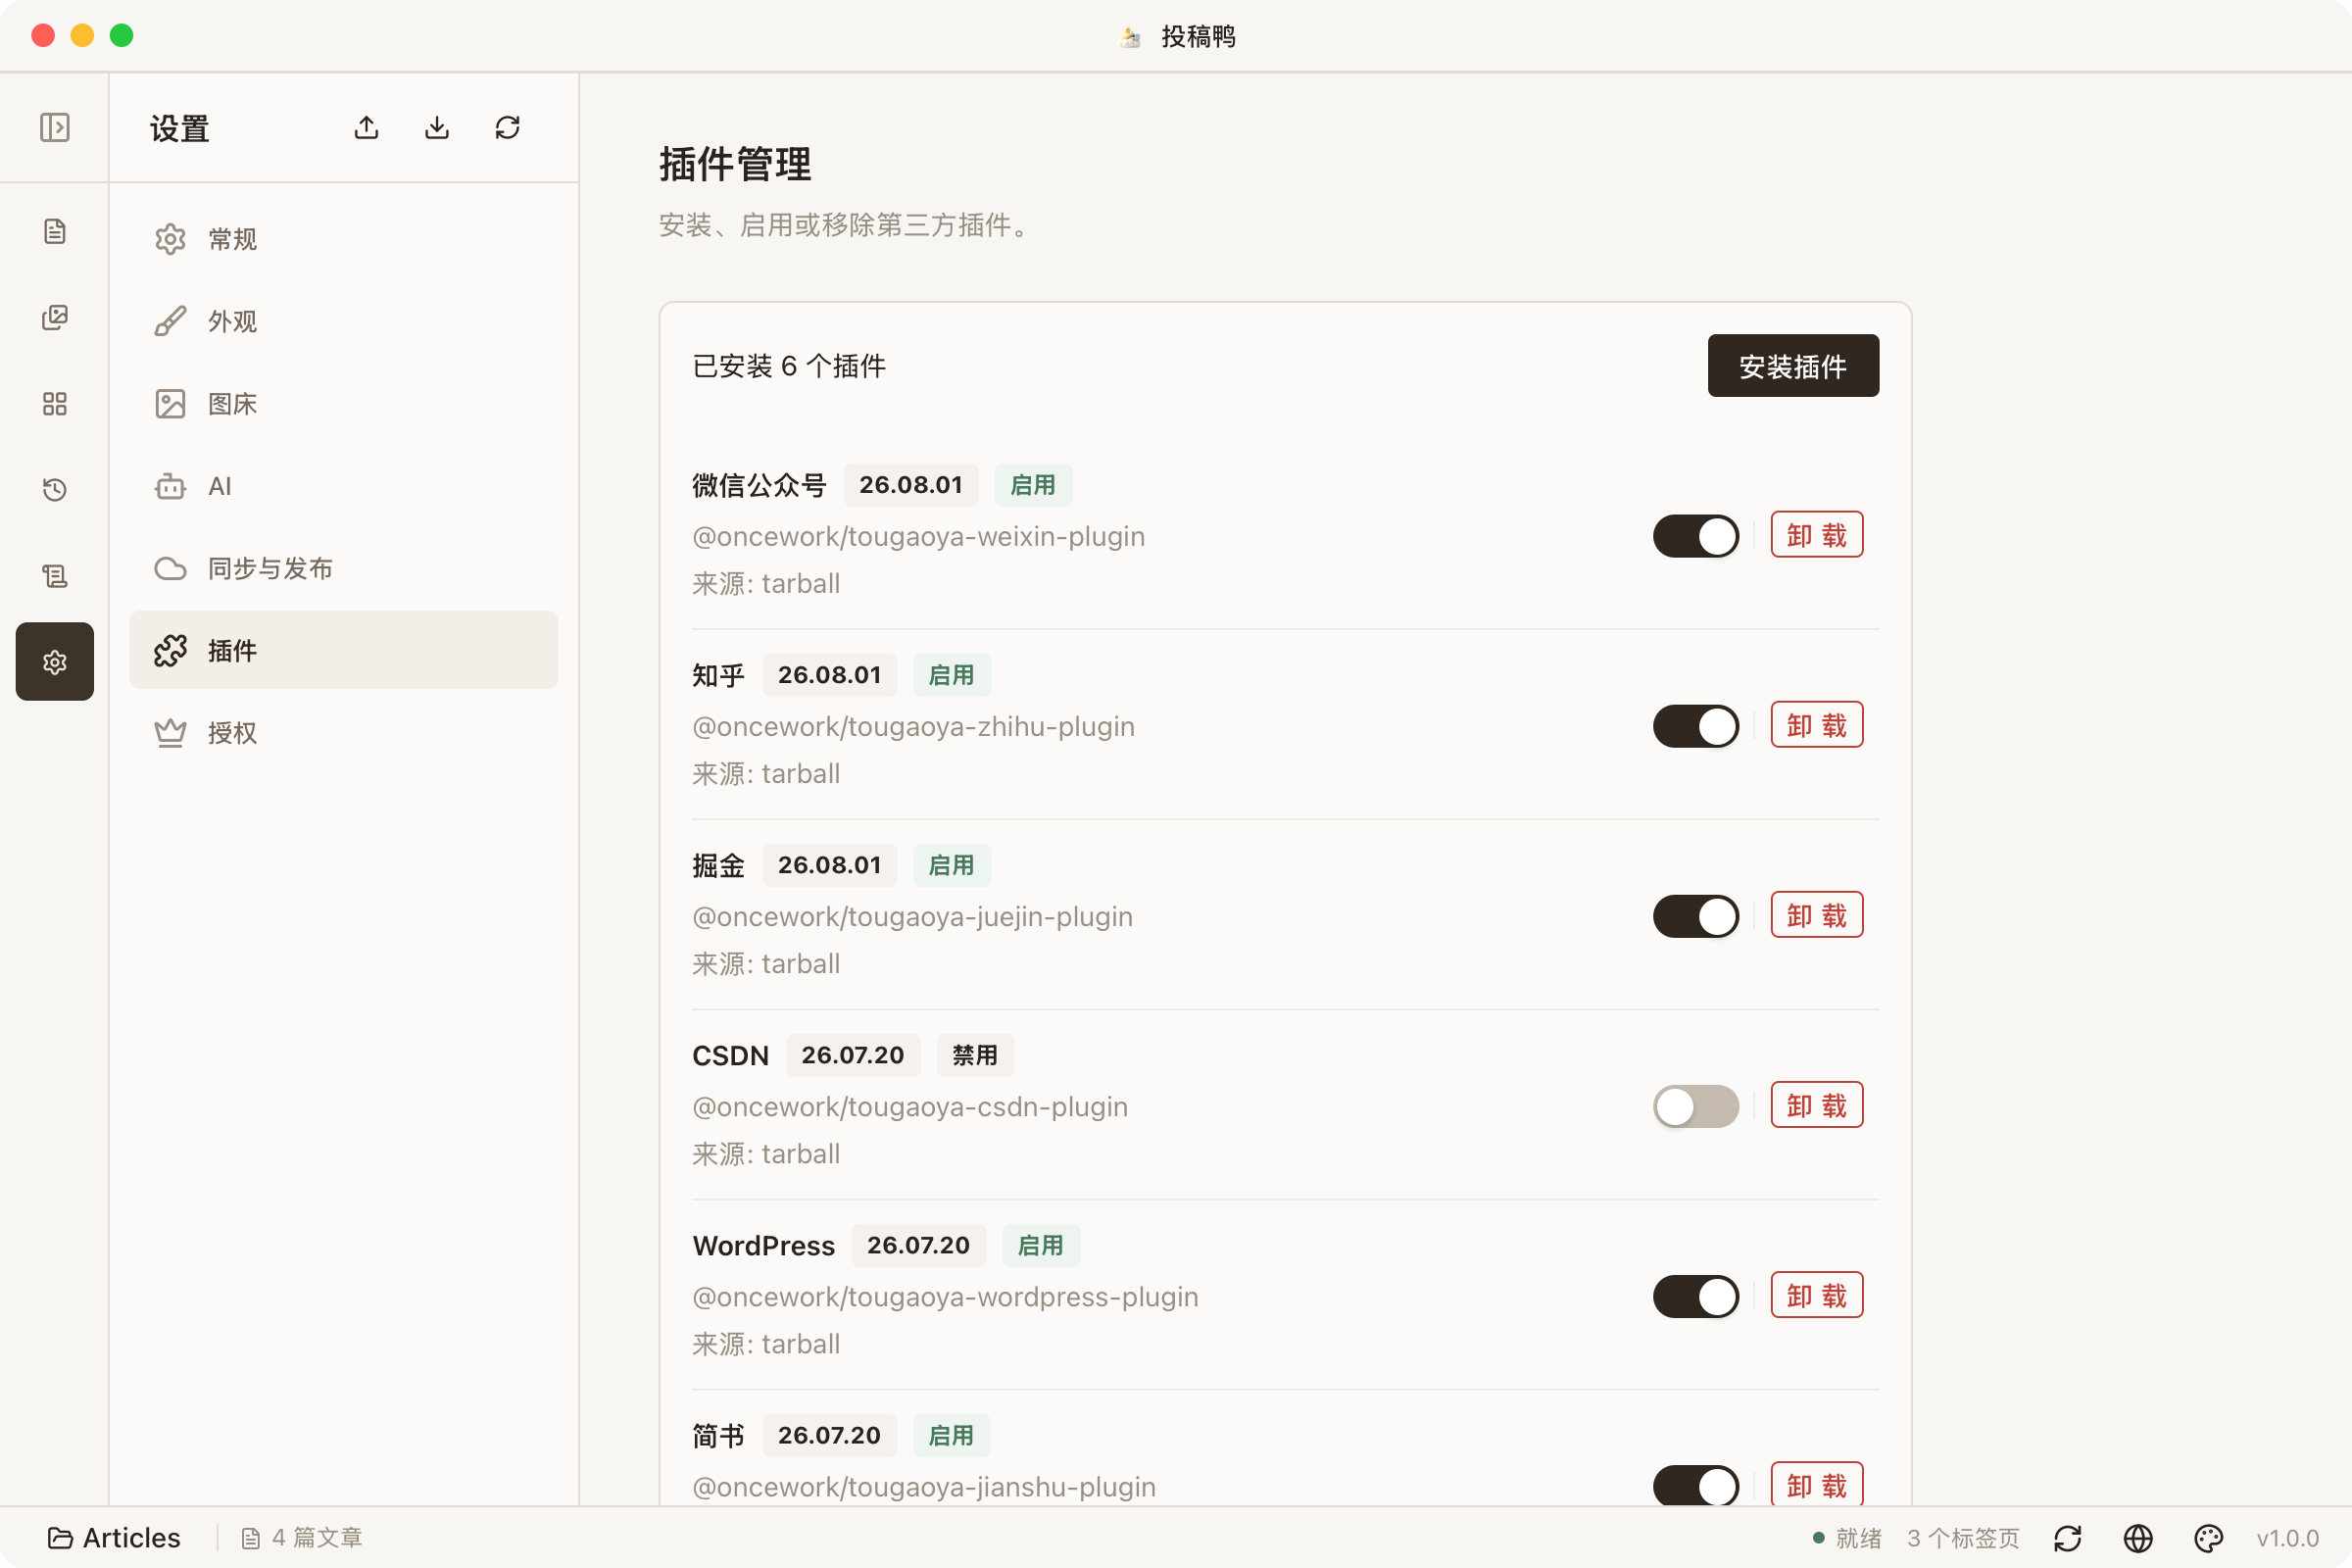Disable the 微信公众号 plugin toggle
This screenshot has height=1568, width=2352.
point(1696,536)
